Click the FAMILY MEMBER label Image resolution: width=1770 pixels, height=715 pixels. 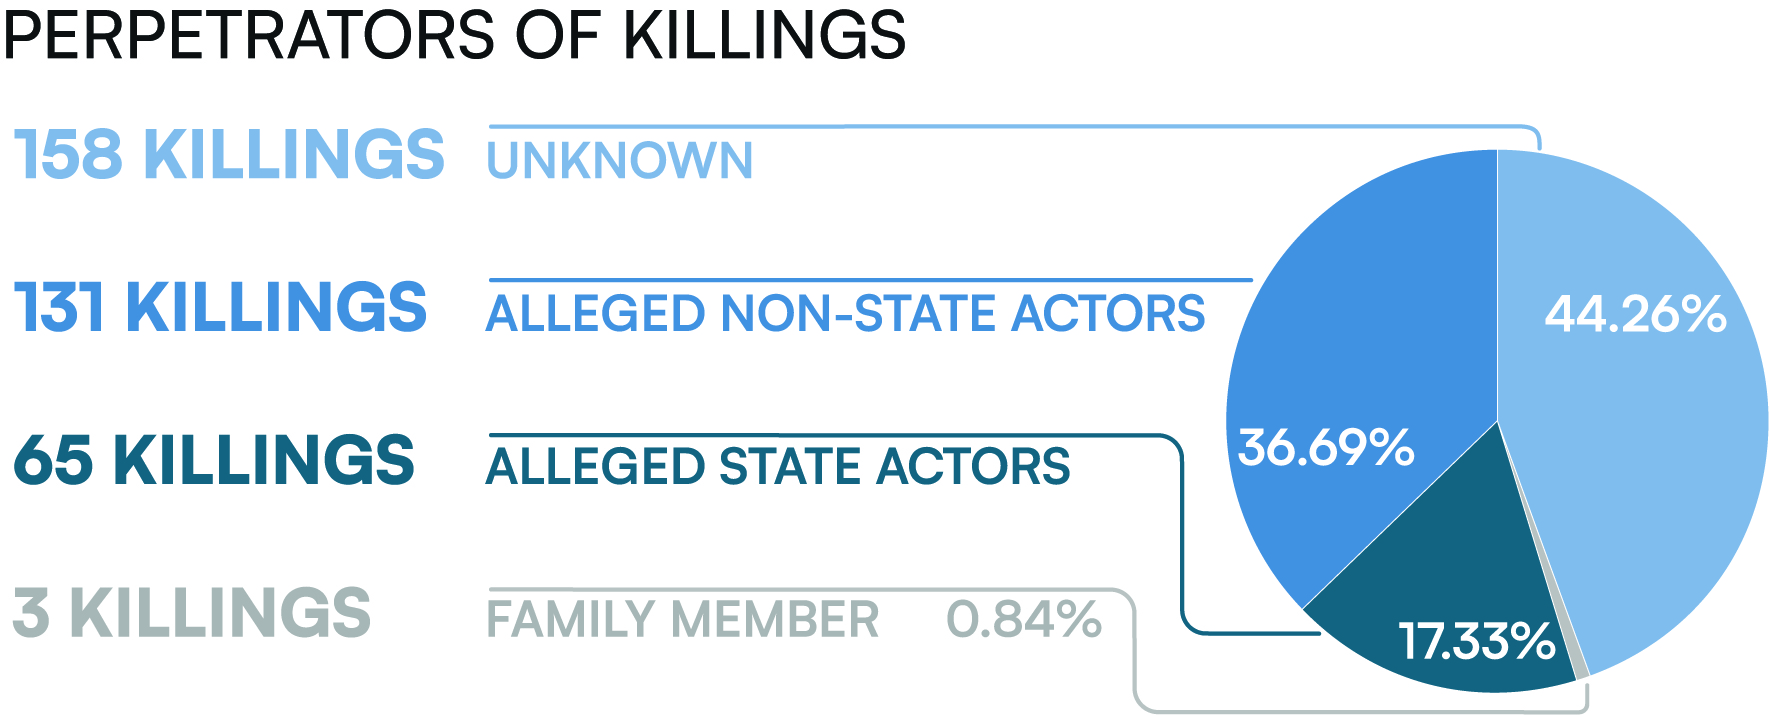[683, 619]
